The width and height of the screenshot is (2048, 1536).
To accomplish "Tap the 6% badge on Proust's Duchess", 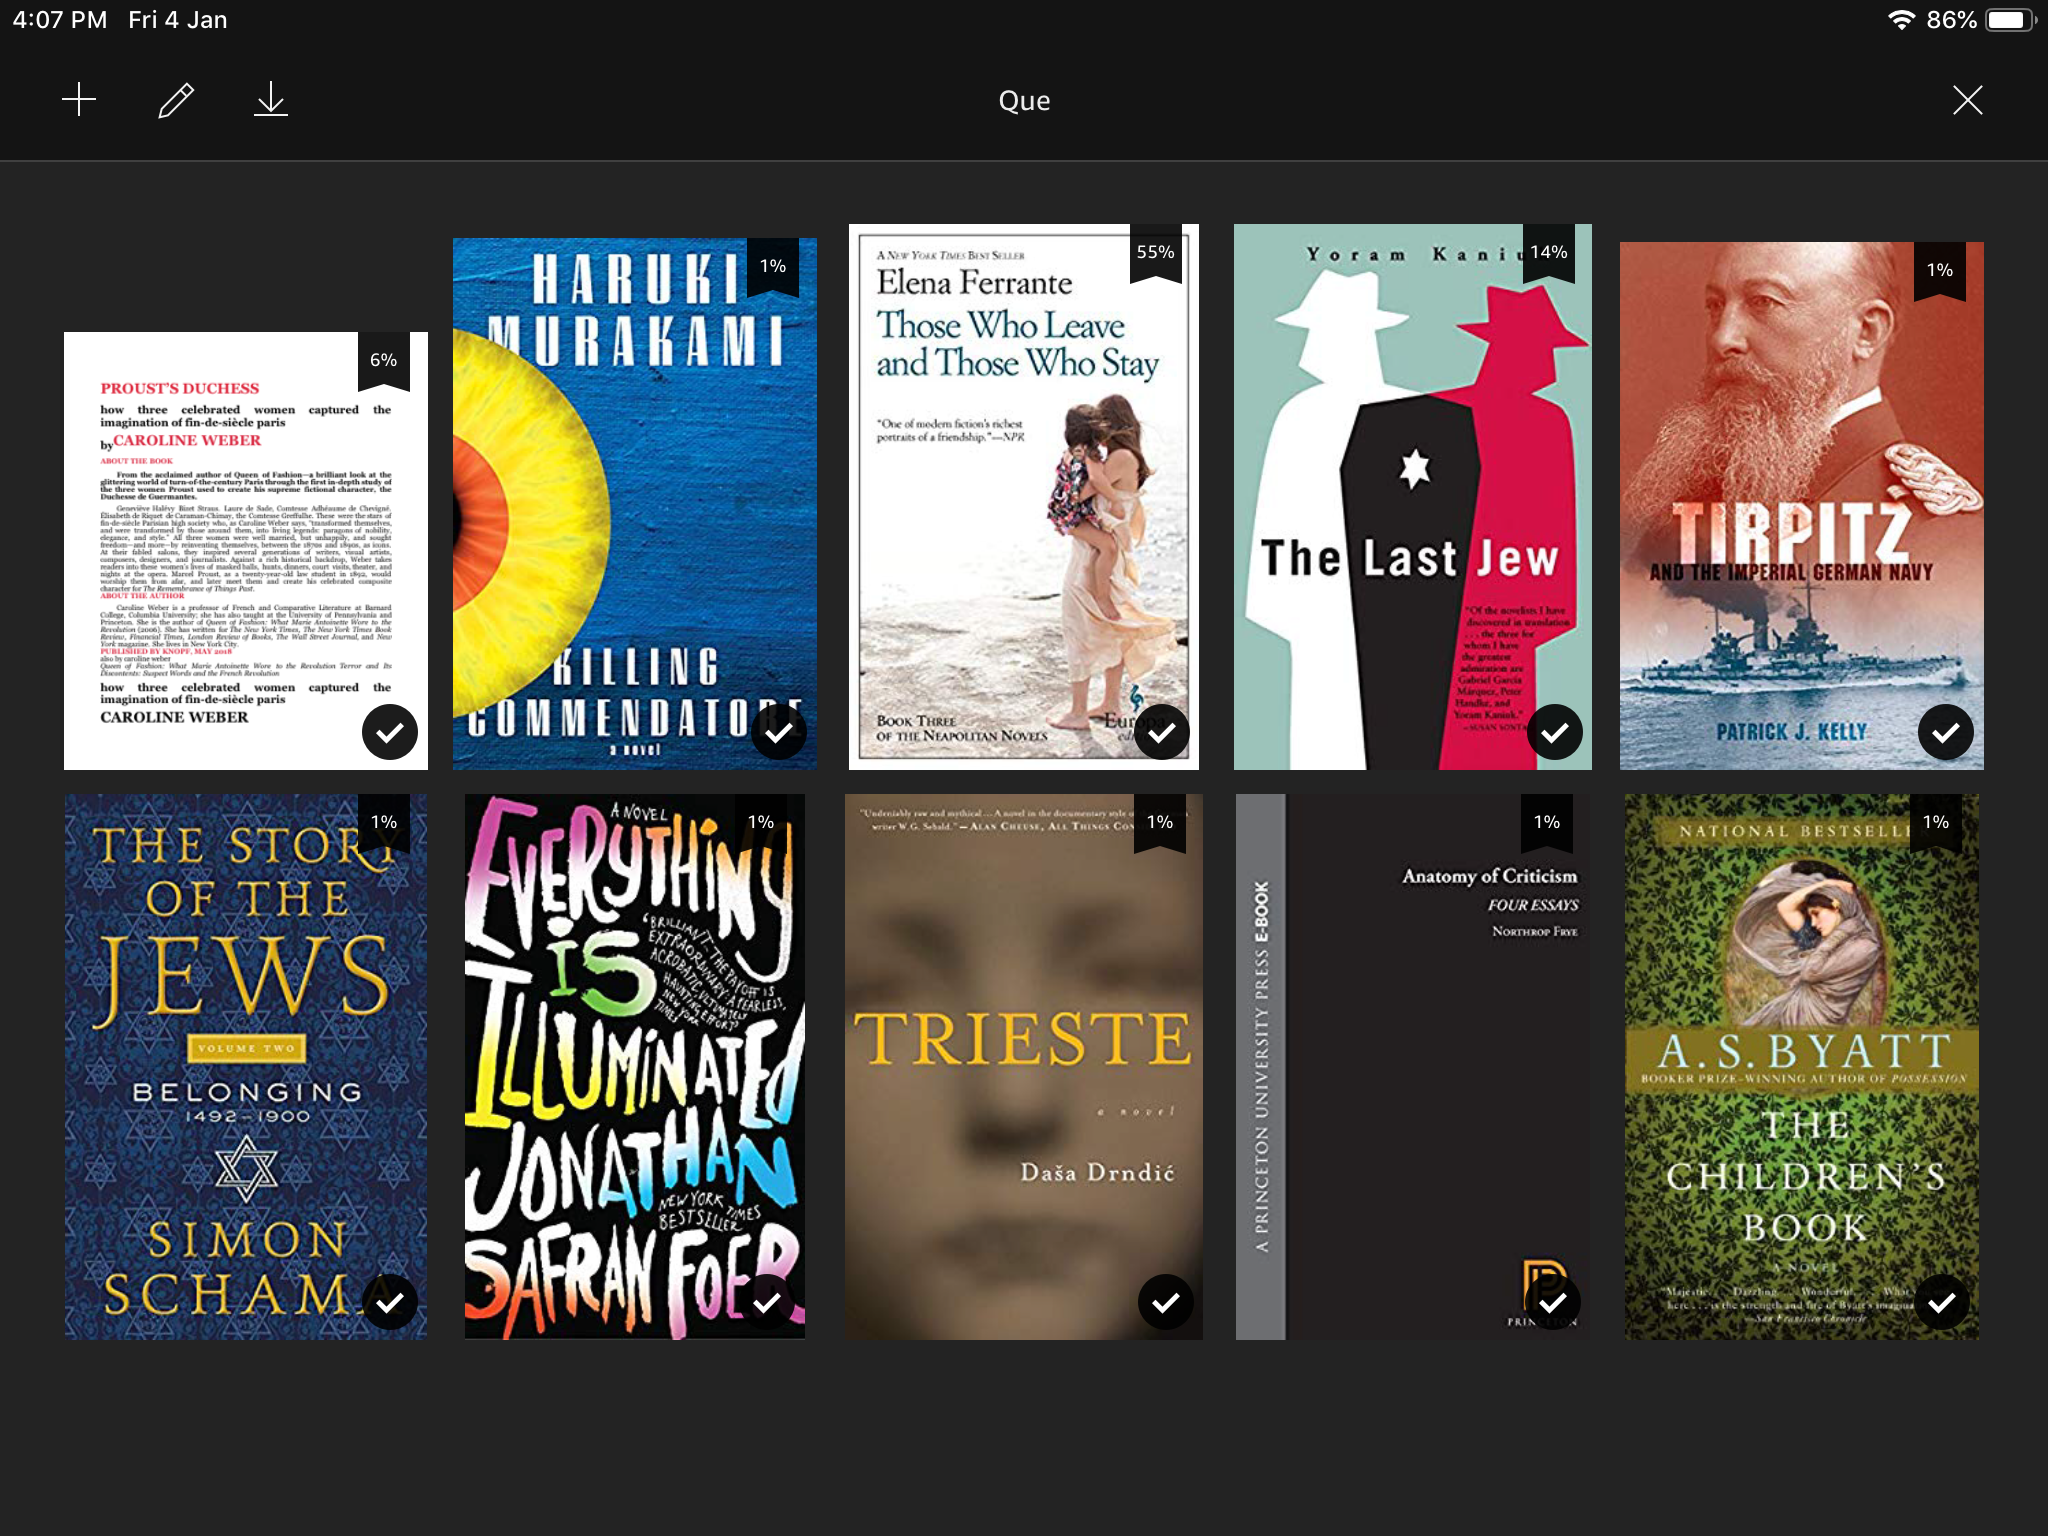I will 383,361.
